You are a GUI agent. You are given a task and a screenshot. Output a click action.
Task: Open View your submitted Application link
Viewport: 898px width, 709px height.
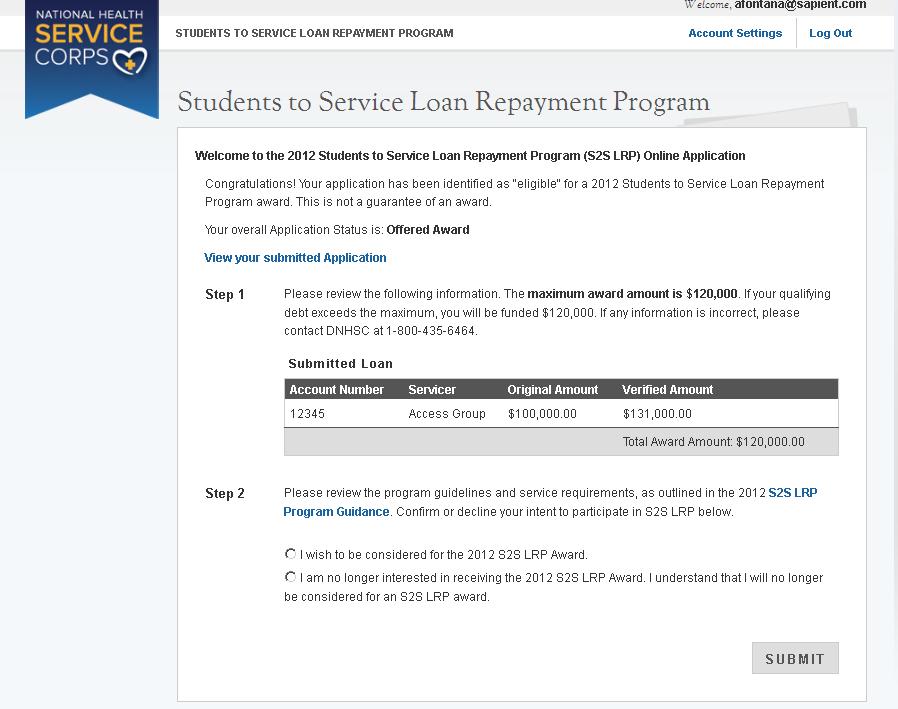(x=295, y=258)
